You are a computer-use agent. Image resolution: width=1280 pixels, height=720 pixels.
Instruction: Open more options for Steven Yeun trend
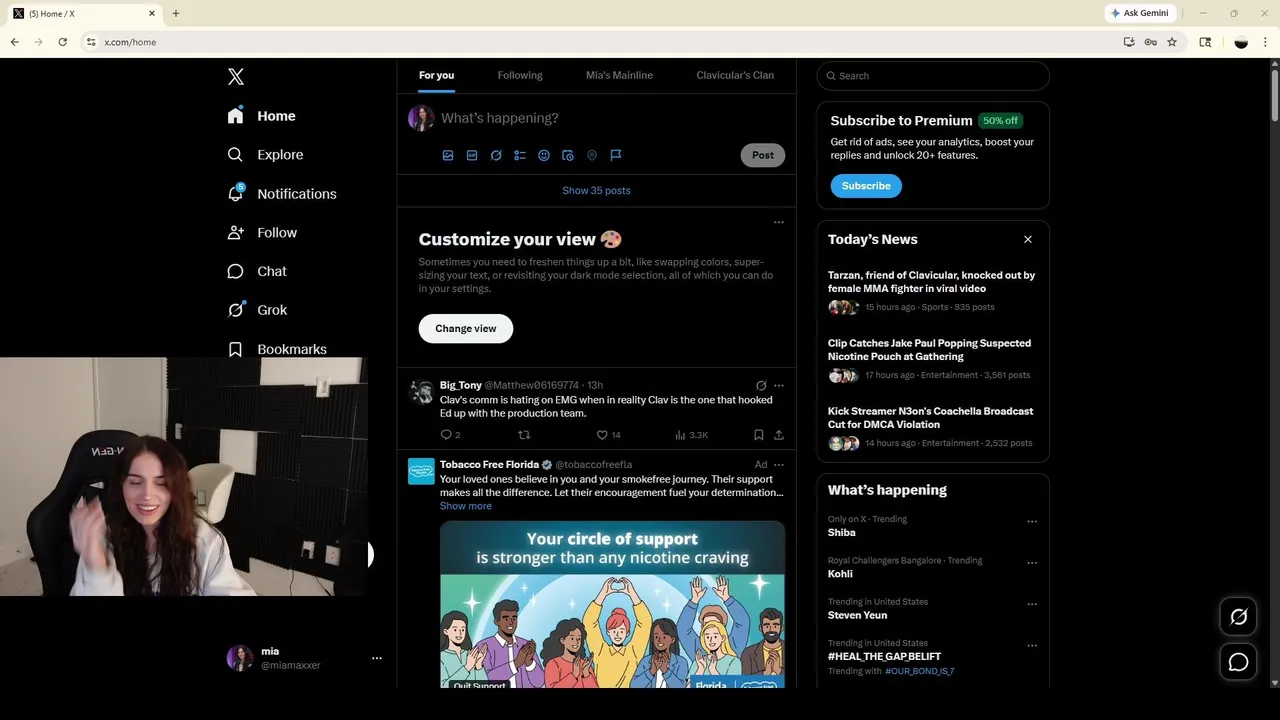(x=1032, y=604)
